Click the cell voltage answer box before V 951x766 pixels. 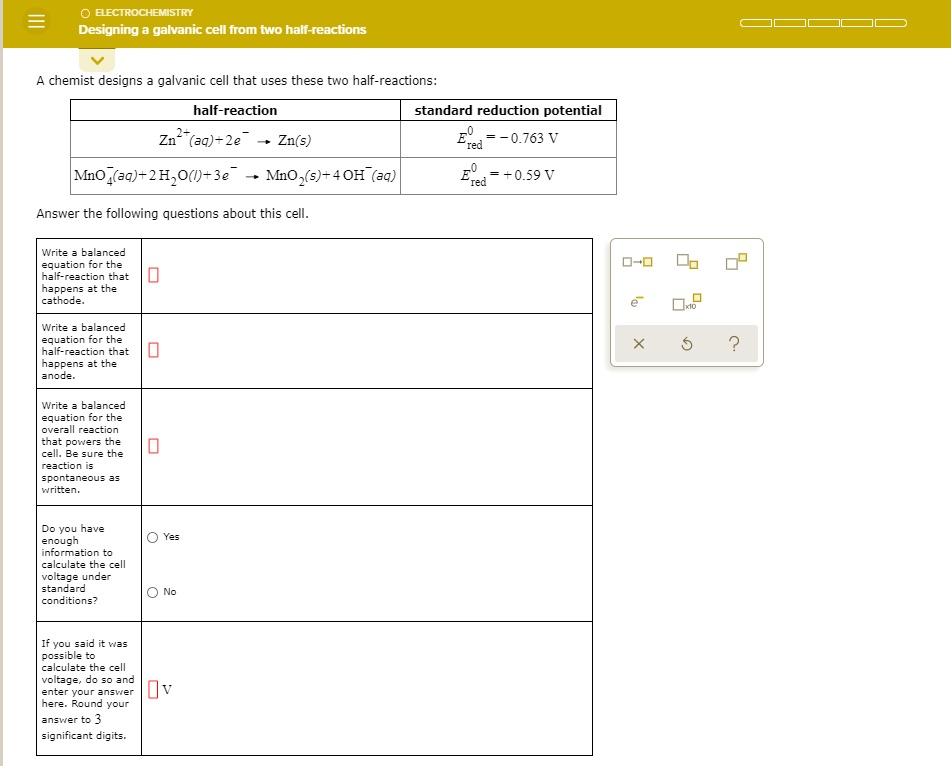(x=155, y=687)
